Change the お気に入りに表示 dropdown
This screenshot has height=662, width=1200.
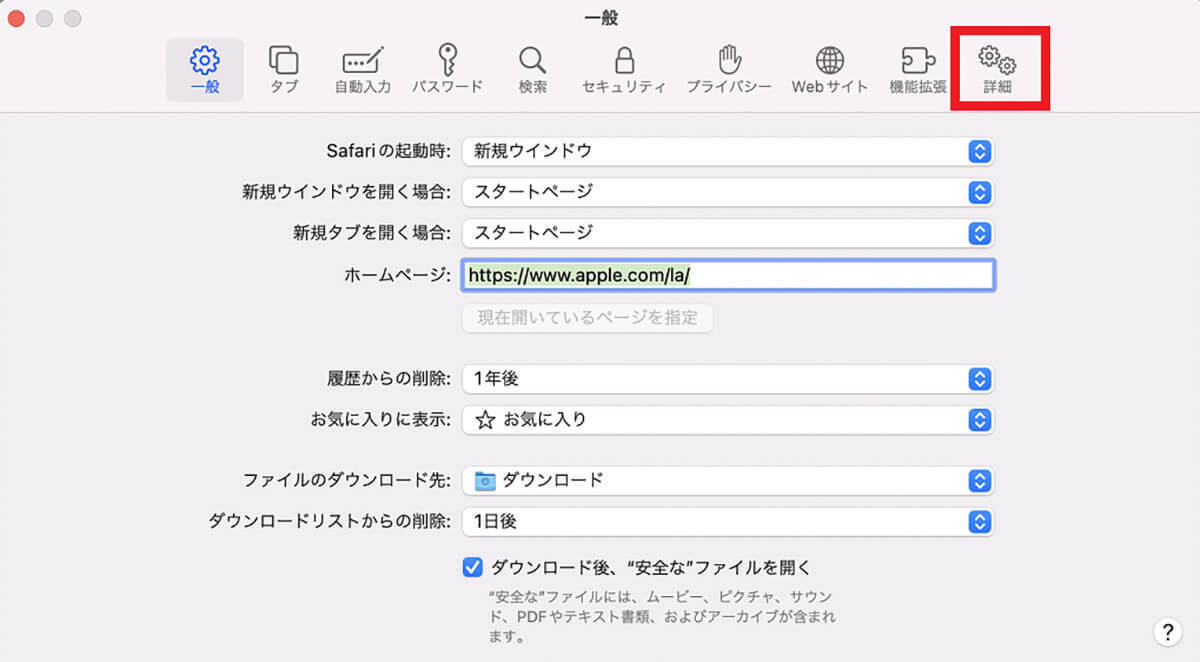727,420
